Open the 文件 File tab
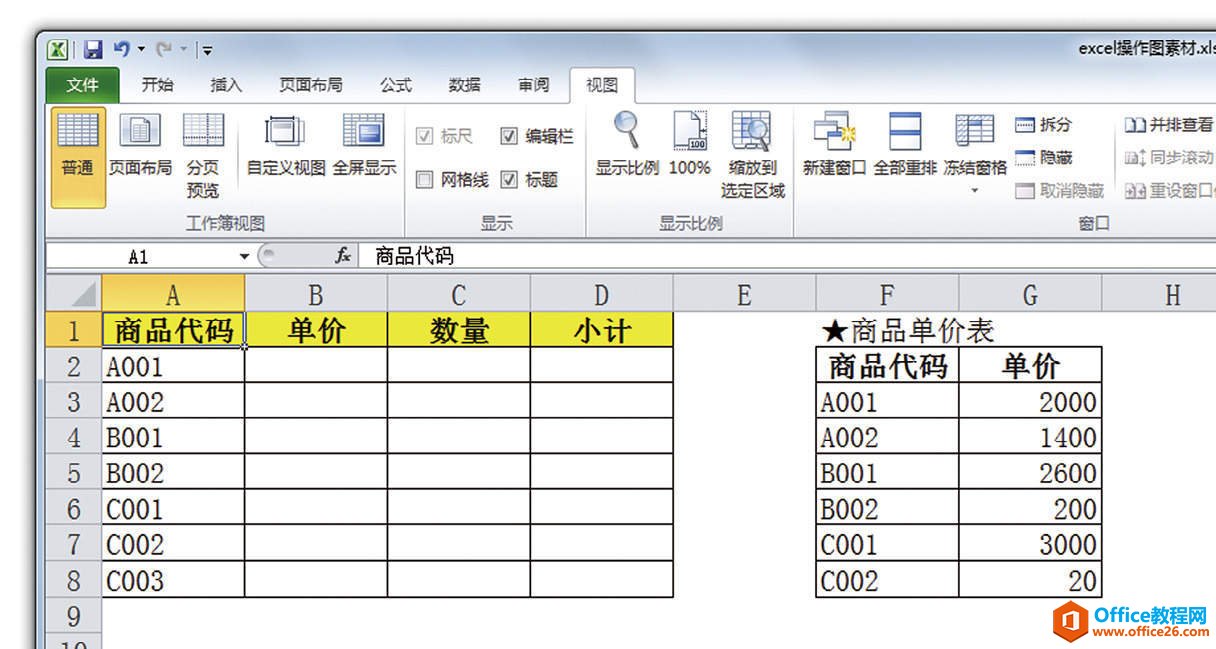The image size is (1216, 649). coord(82,85)
